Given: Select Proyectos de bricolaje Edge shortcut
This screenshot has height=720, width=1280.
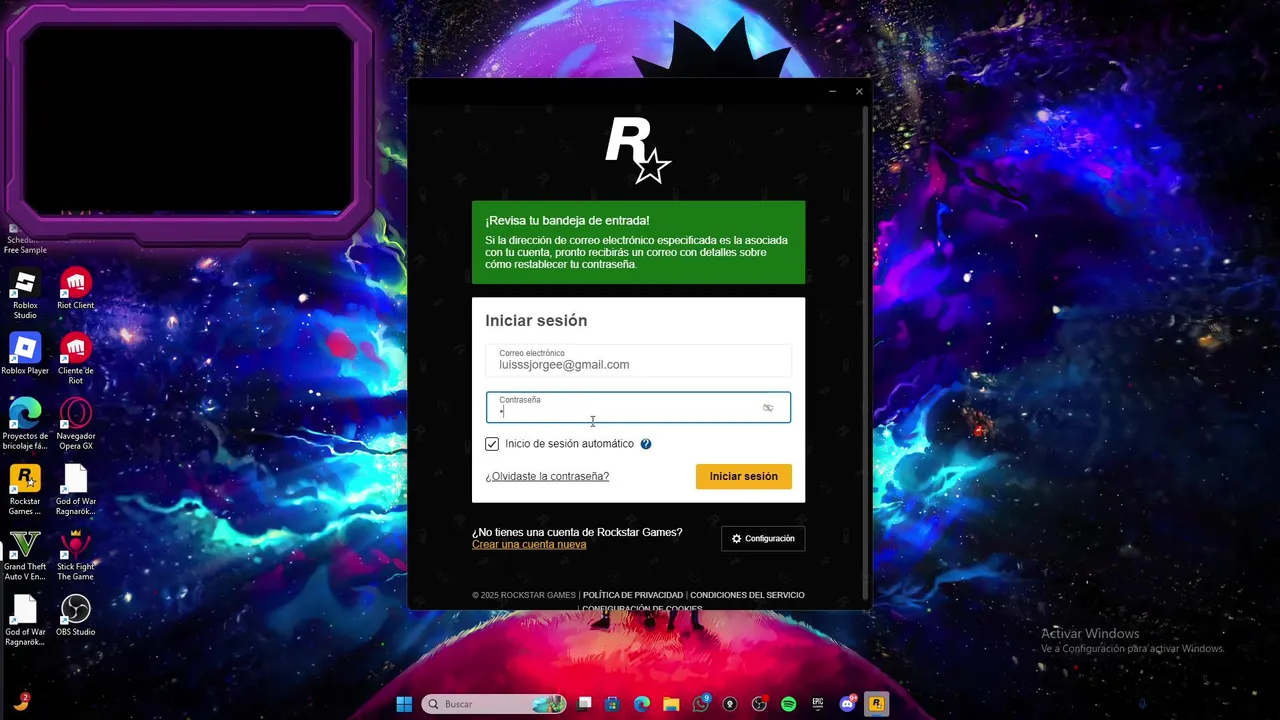Looking at the screenshot, I should 25,425.
